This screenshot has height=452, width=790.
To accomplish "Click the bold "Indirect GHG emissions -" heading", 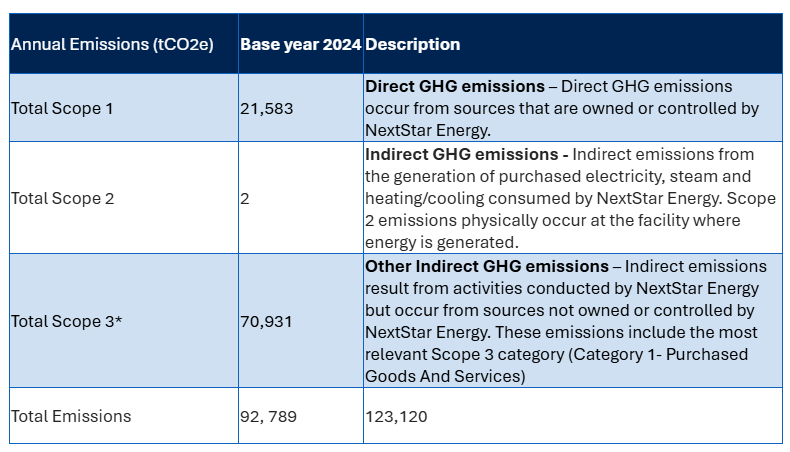I will 467,155.
